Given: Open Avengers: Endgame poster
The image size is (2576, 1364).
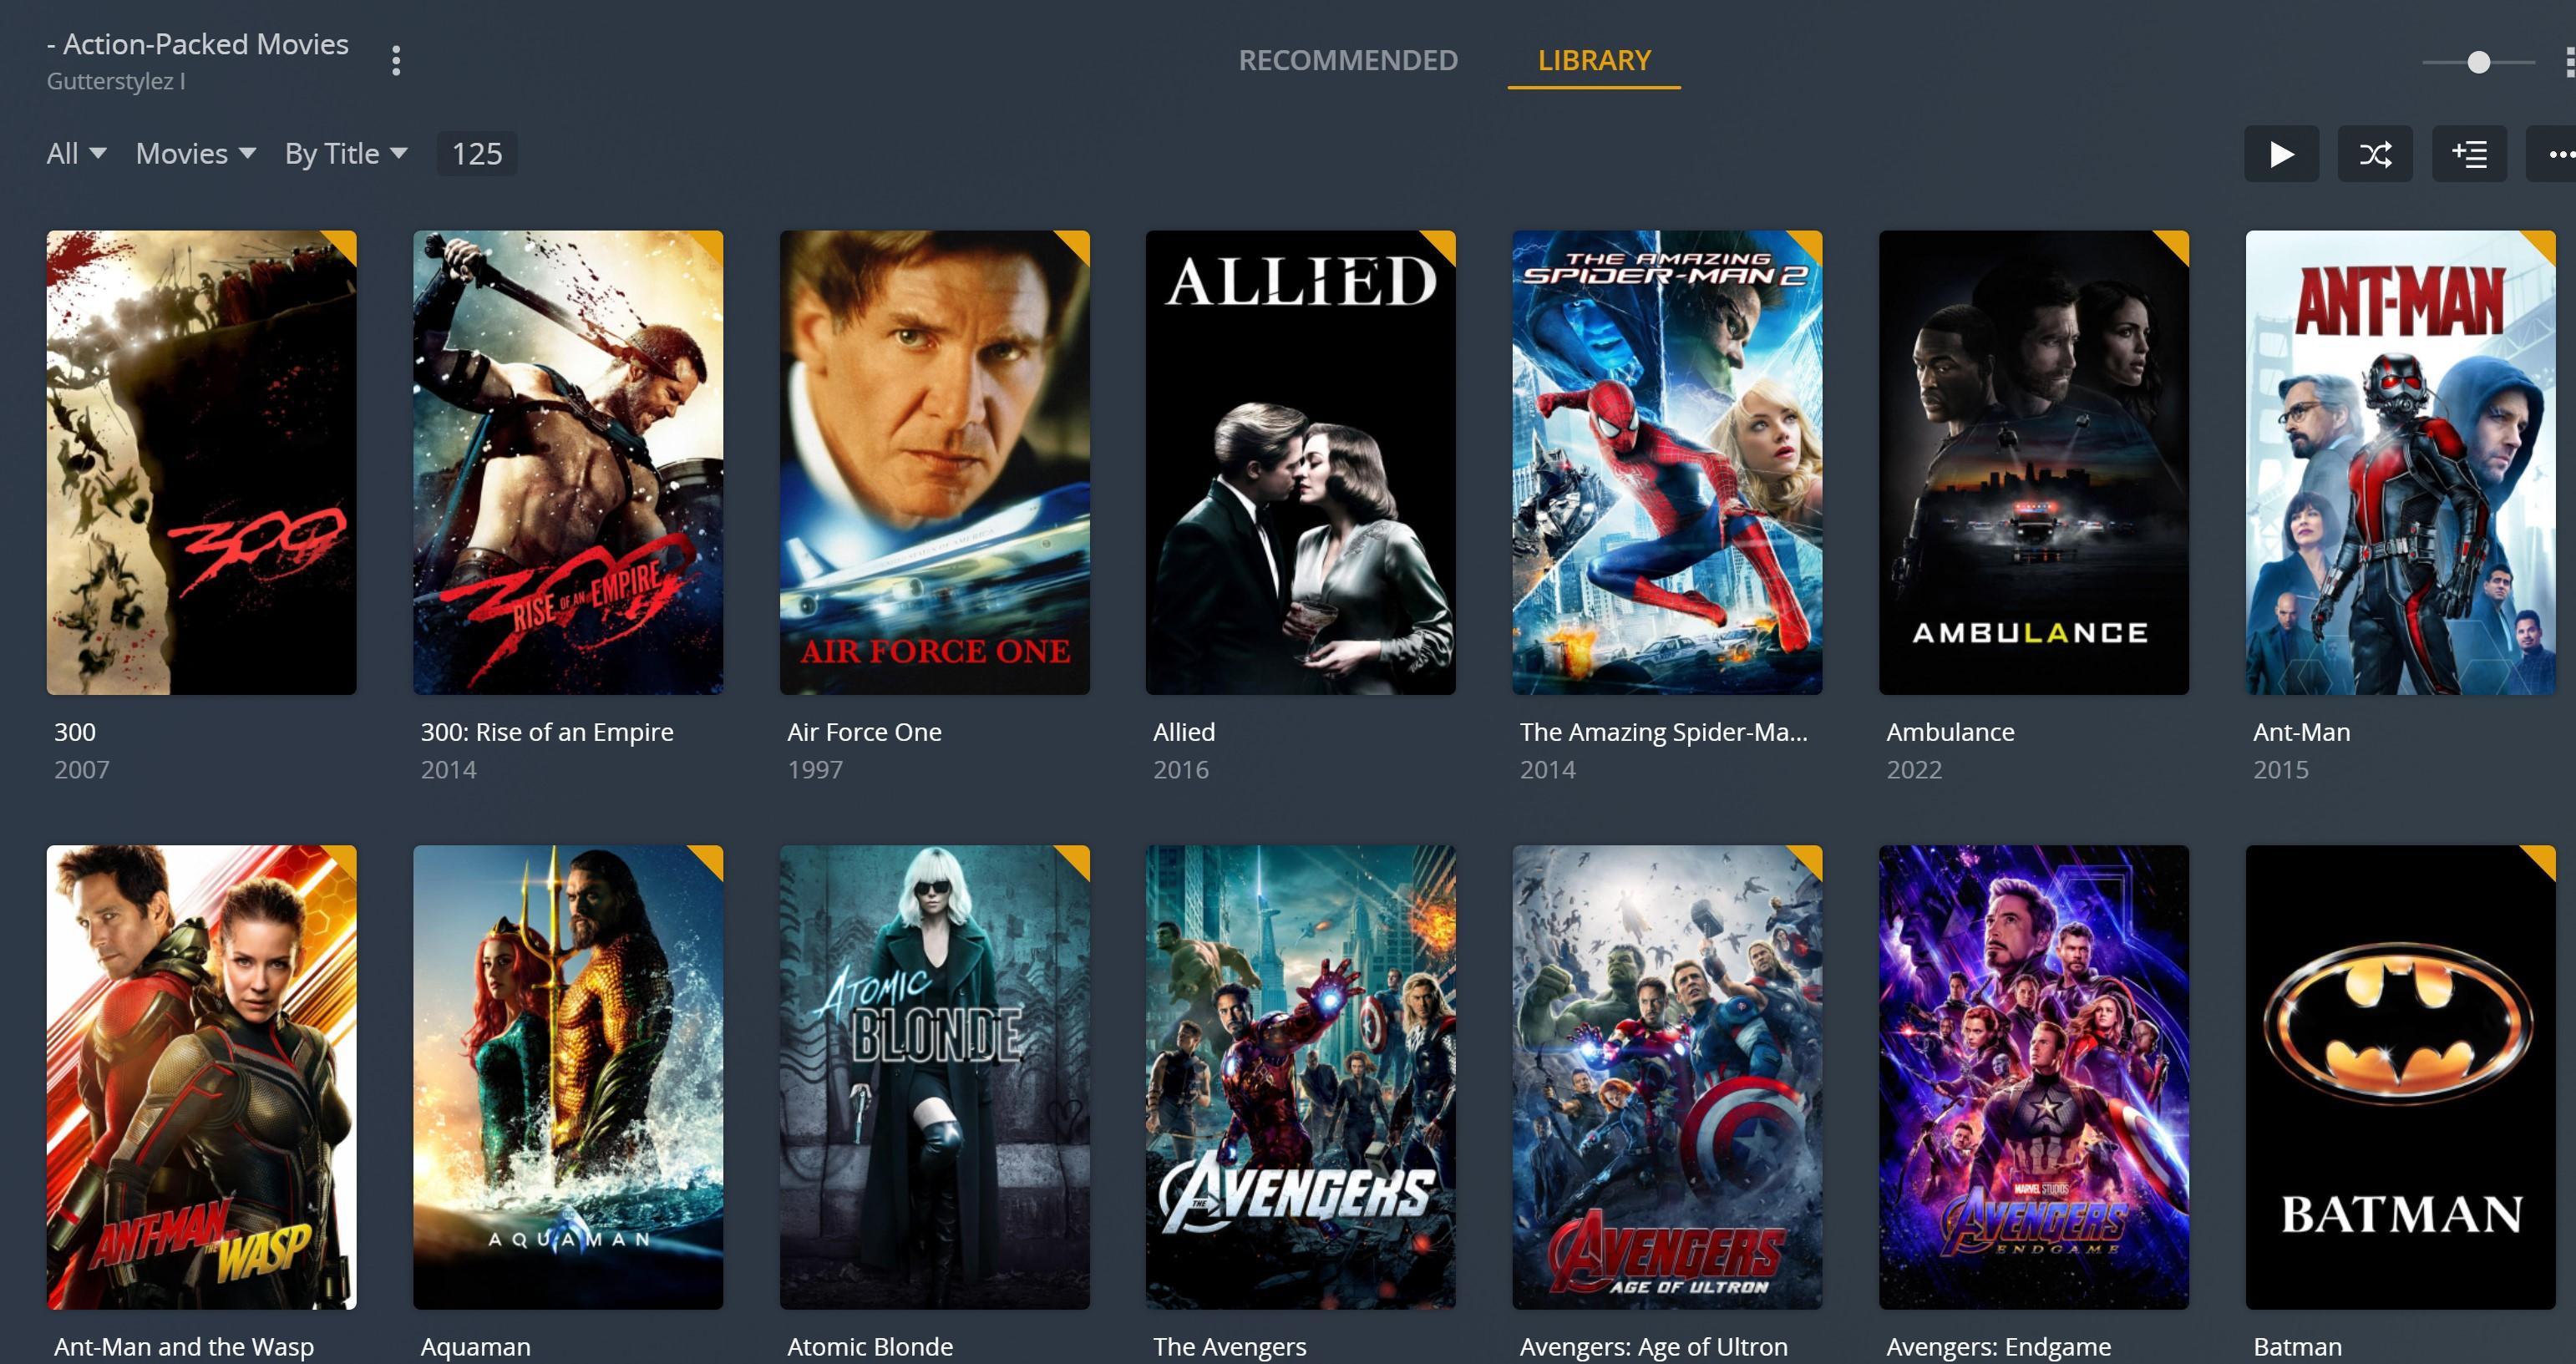Looking at the screenshot, I should pos(2034,1078).
